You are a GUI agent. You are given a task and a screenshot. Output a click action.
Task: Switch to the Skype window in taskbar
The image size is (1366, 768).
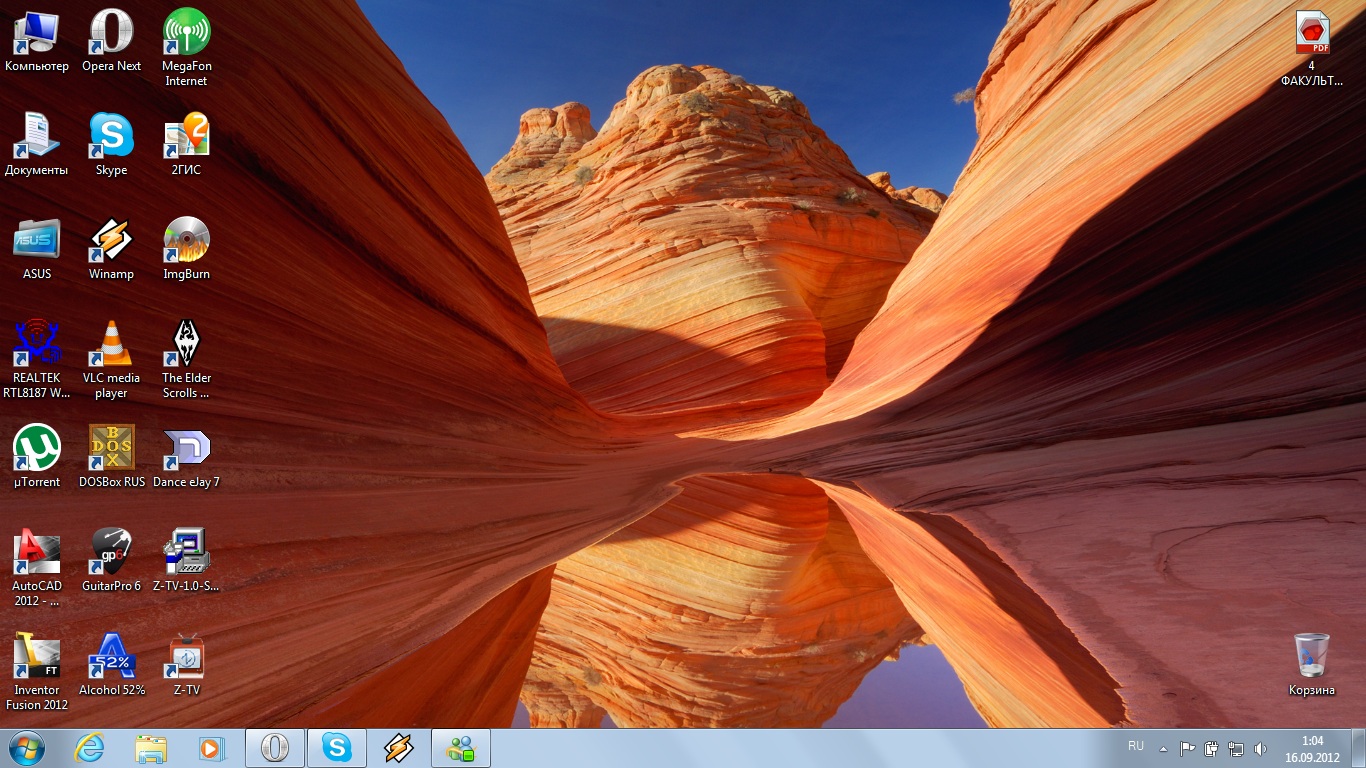click(x=337, y=748)
